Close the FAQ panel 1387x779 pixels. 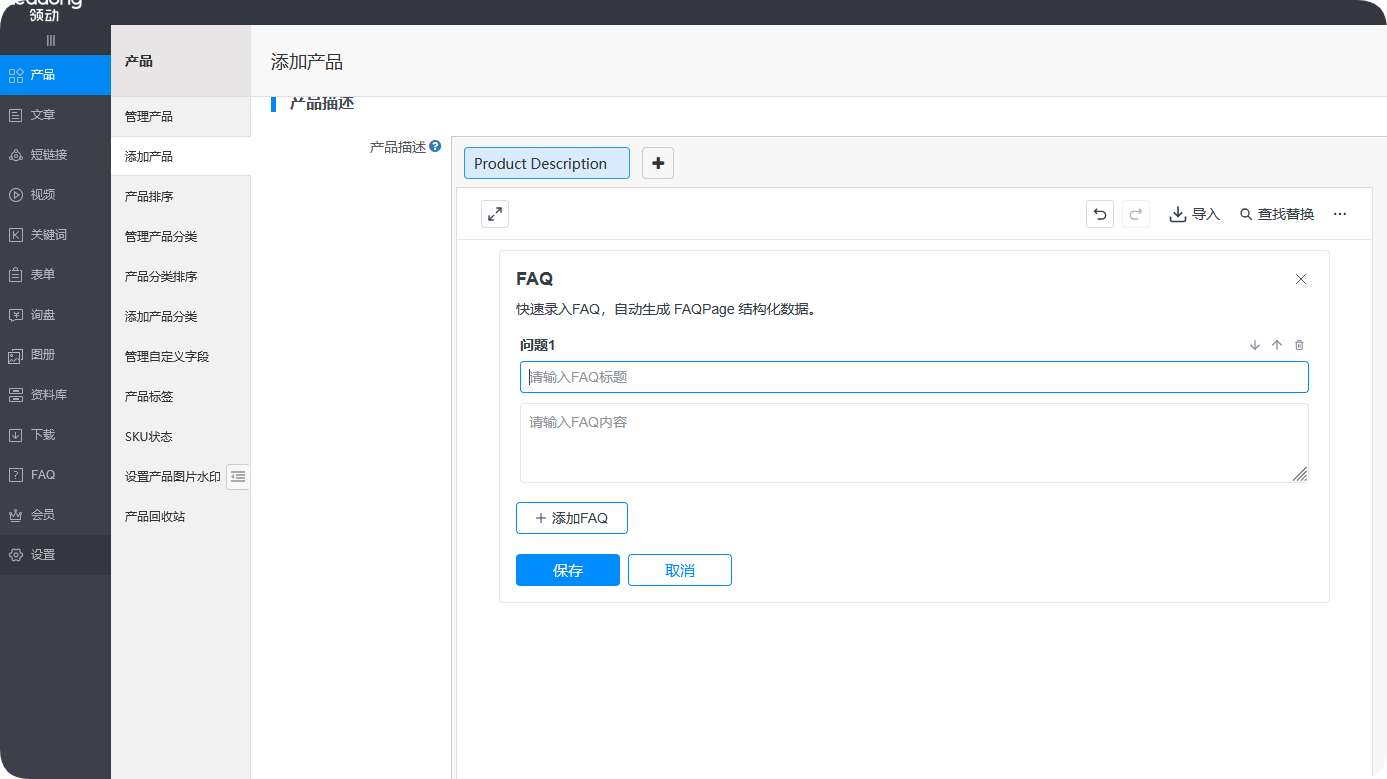(1301, 279)
